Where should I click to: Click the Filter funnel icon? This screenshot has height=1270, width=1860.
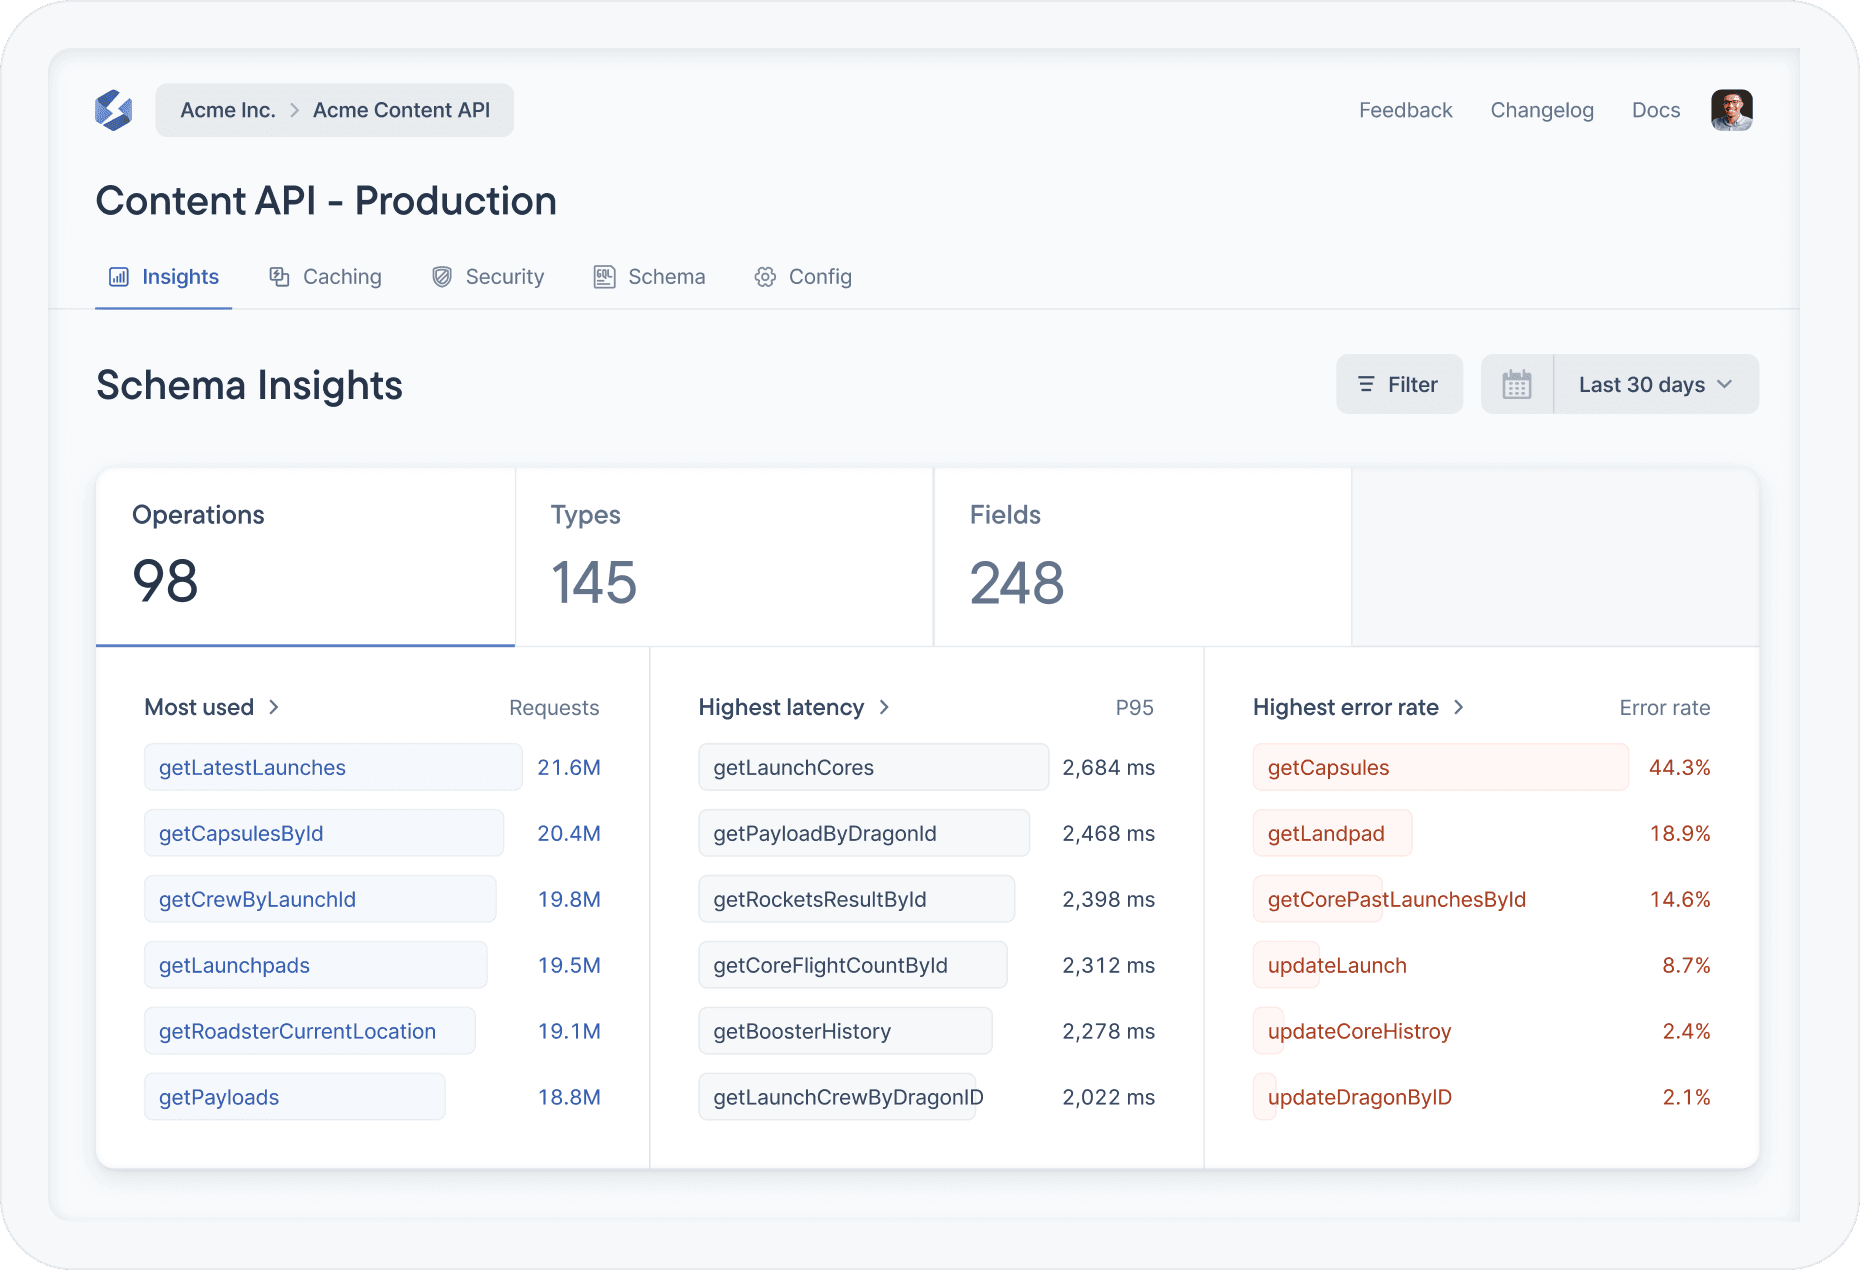(1367, 384)
